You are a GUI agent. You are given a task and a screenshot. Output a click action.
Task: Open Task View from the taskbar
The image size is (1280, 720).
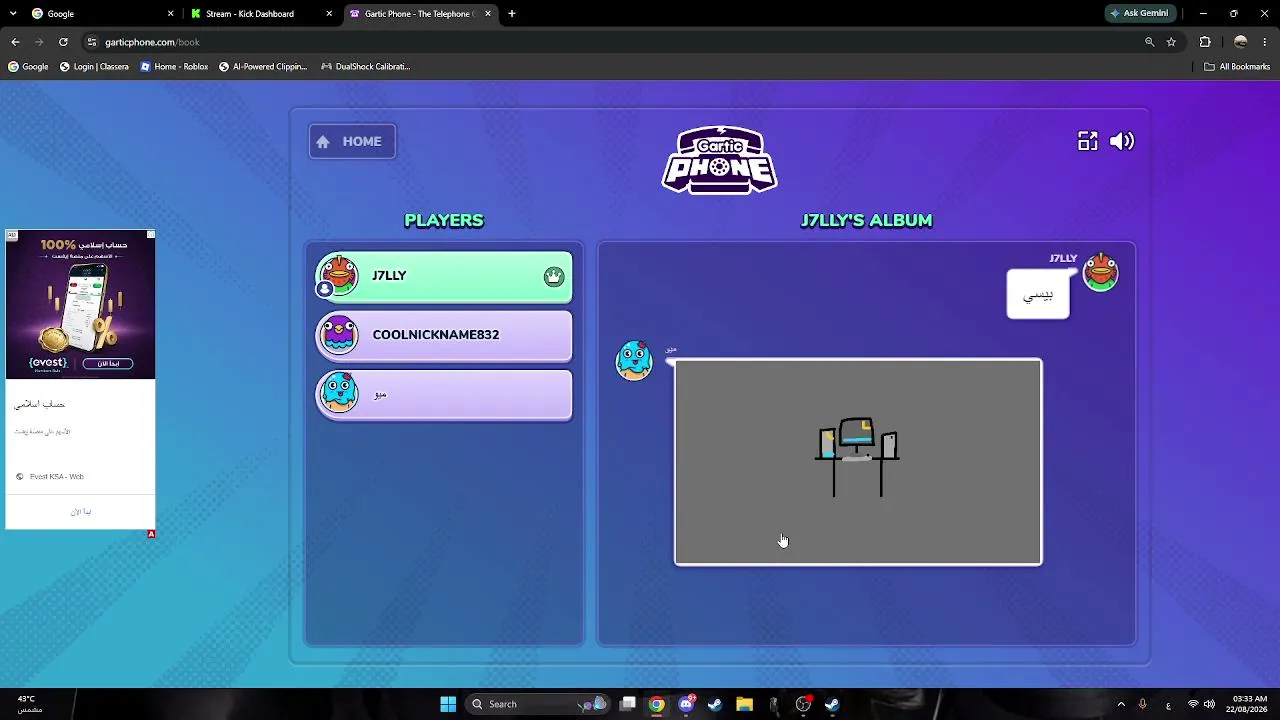628,704
